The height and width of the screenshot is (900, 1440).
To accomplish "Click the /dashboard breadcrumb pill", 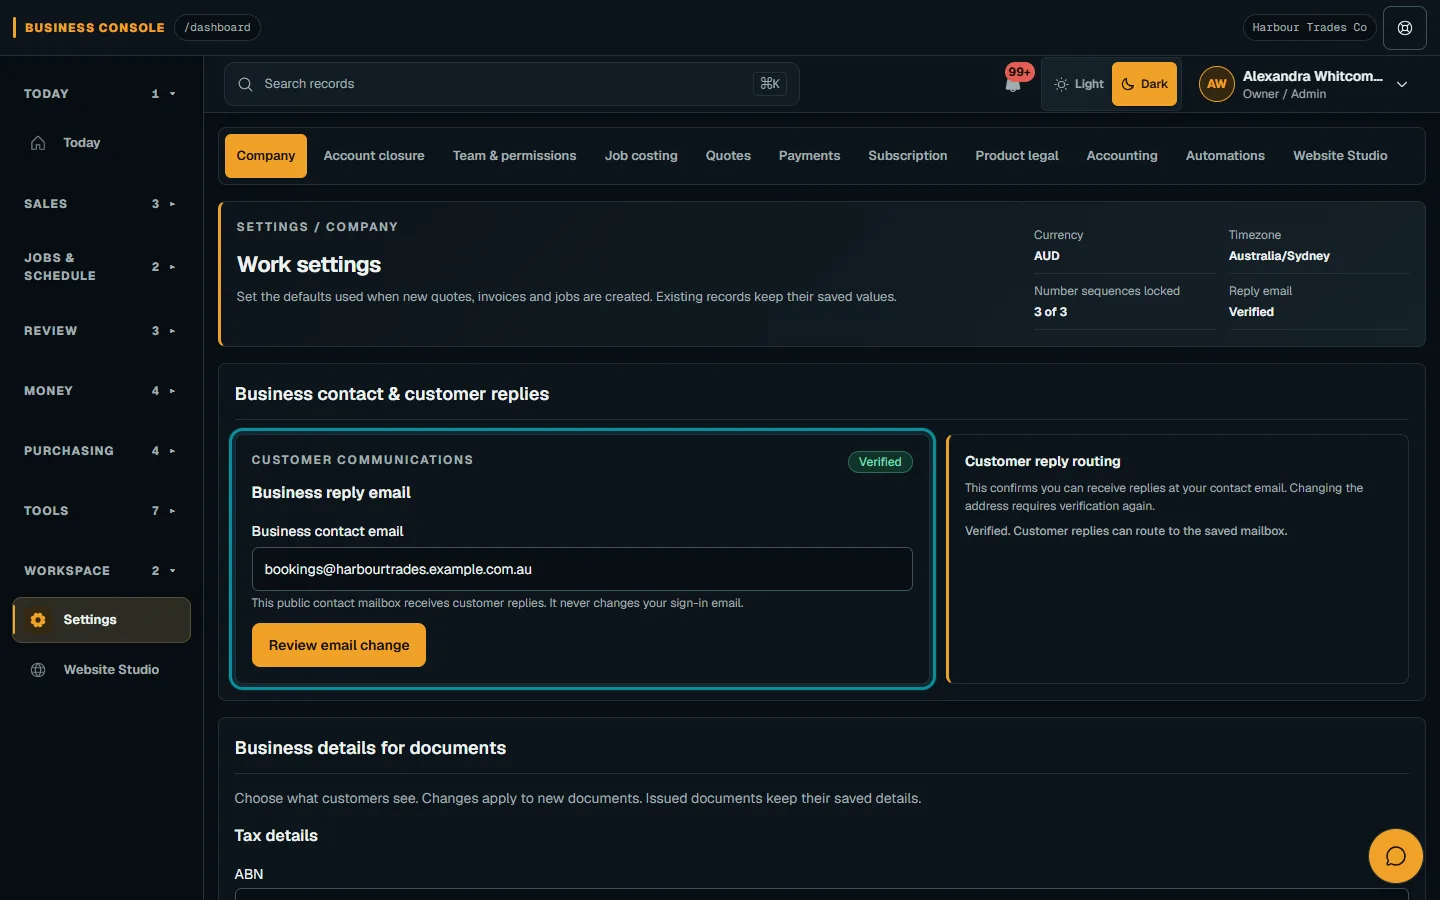I will (x=217, y=28).
